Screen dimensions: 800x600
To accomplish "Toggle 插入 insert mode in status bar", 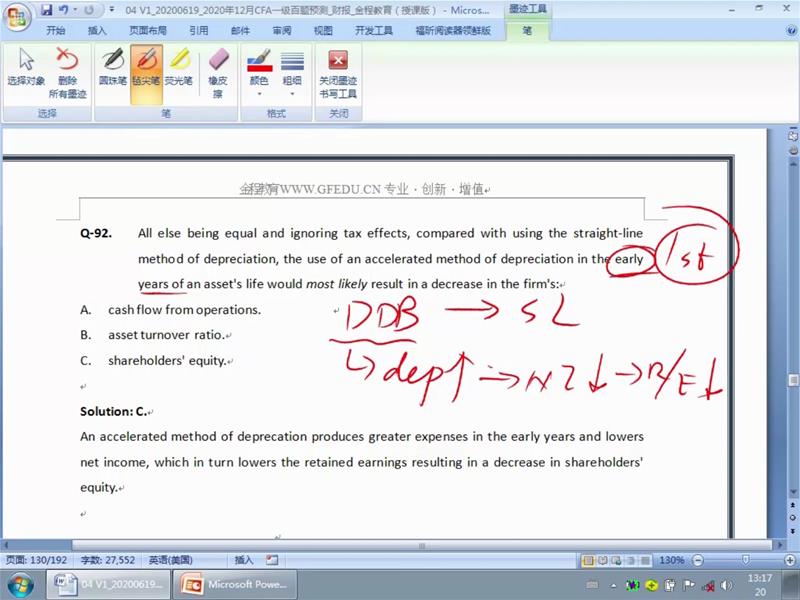I will (x=243, y=560).
